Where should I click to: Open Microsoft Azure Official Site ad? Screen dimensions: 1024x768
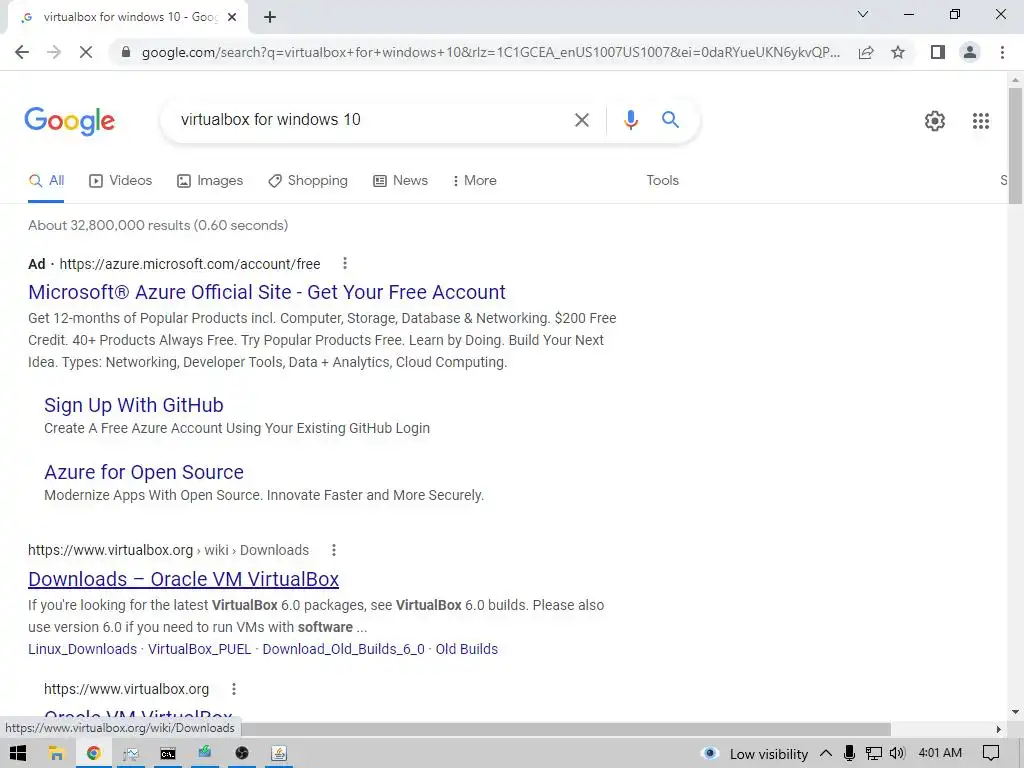point(266,292)
